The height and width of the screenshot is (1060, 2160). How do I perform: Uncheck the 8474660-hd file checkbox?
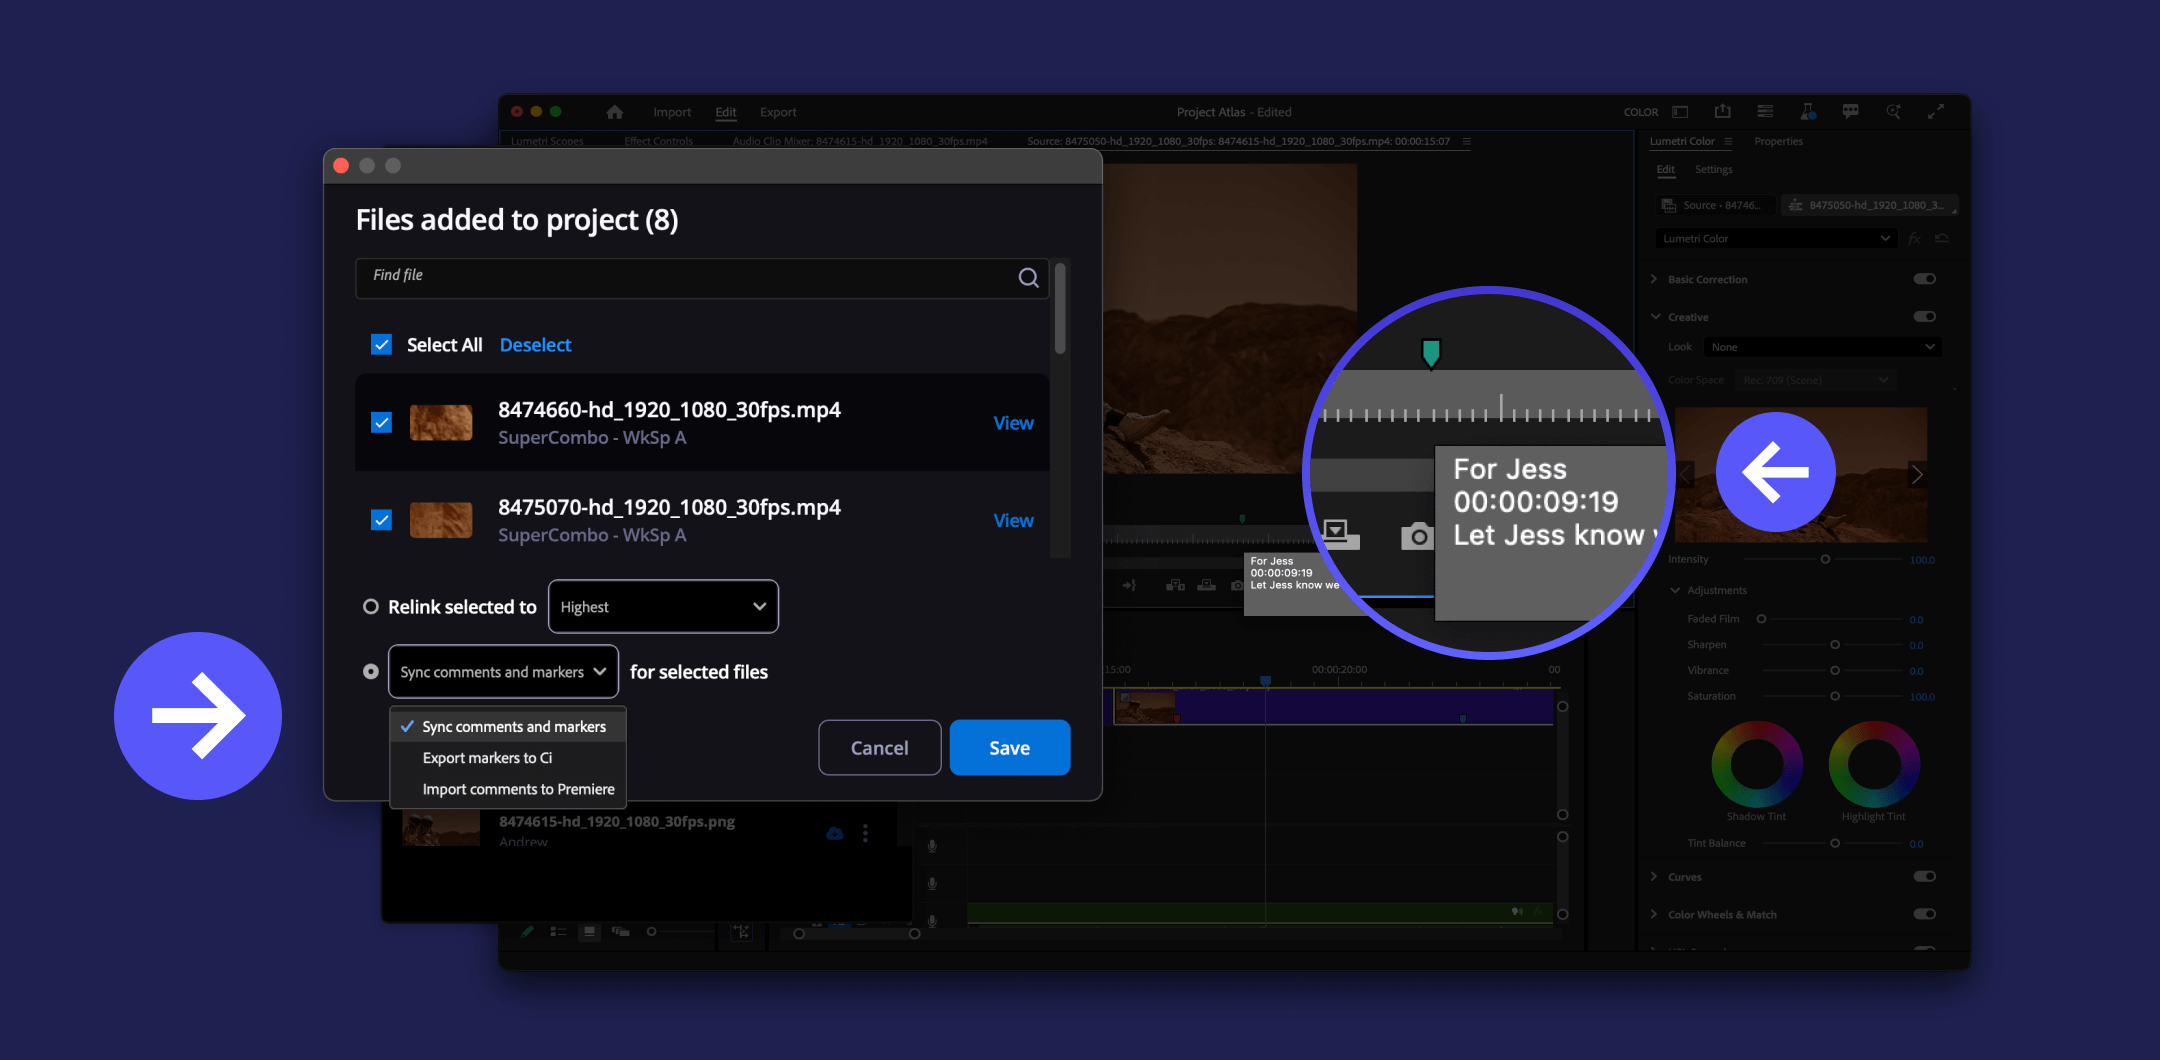point(381,423)
